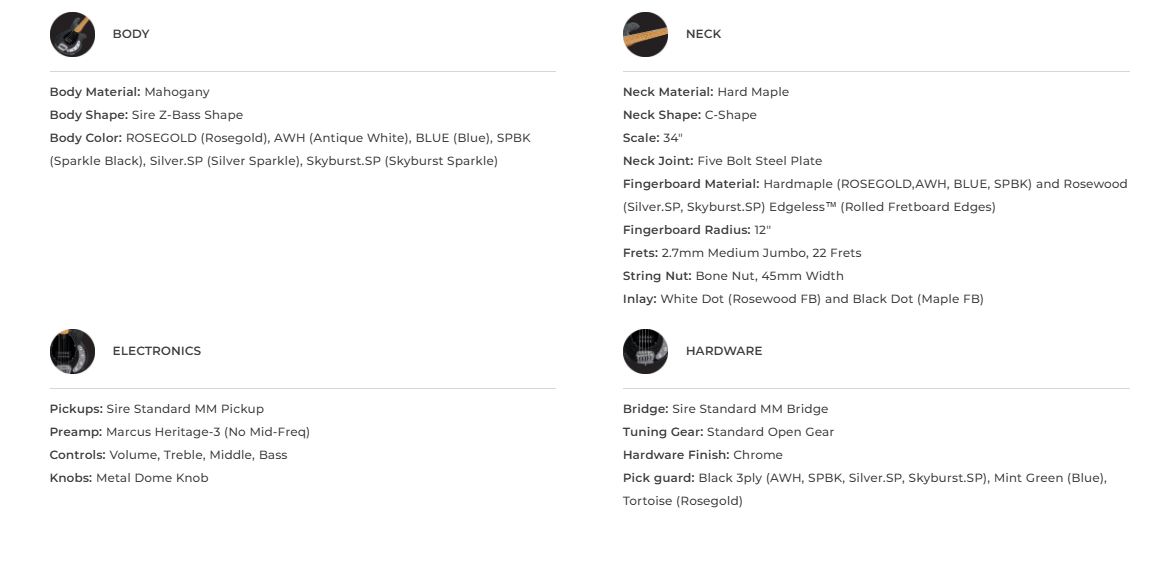Click the Pick guard label
This screenshot has width=1173, height=566.
pos(659,478)
